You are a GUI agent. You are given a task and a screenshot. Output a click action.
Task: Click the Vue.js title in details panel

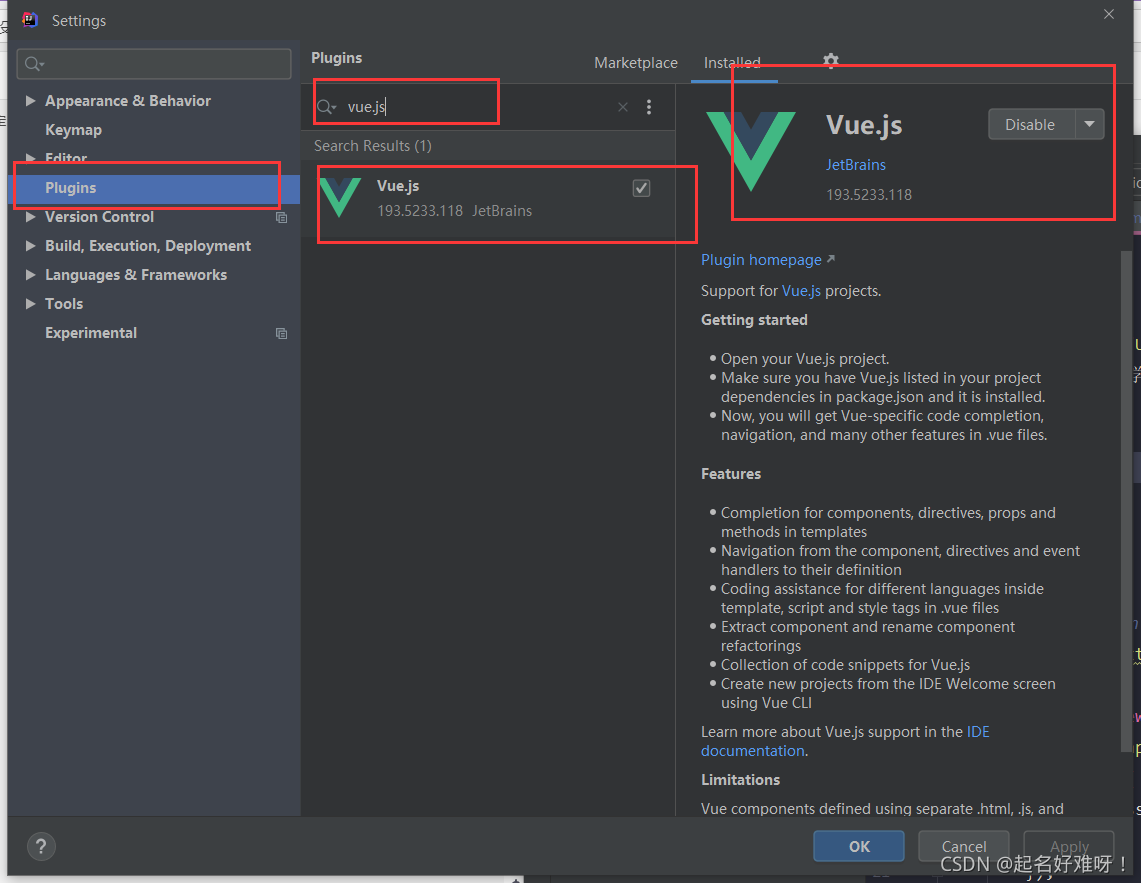[864, 125]
